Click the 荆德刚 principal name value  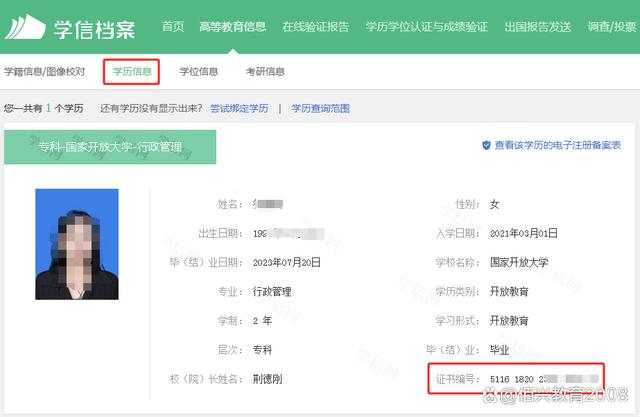tap(267, 379)
